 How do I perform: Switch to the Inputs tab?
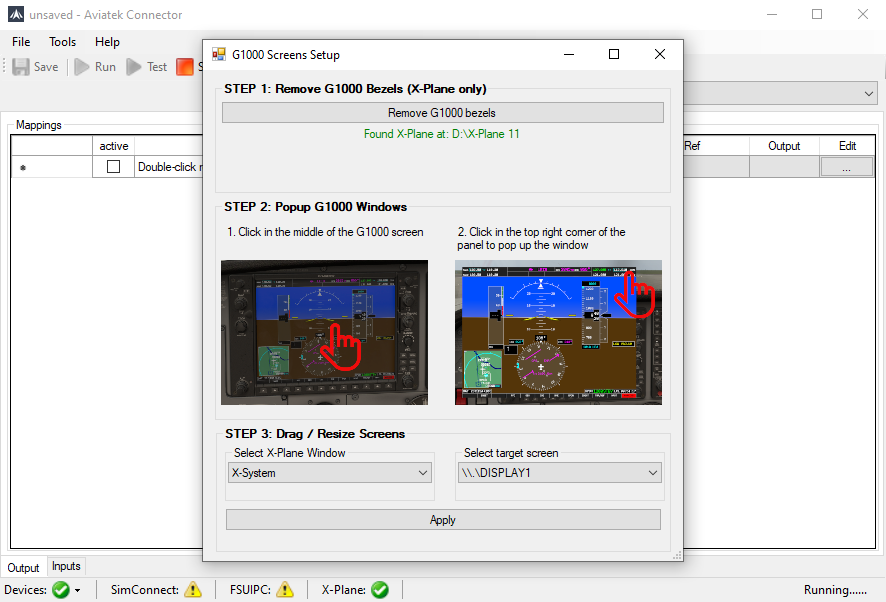tap(67, 567)
